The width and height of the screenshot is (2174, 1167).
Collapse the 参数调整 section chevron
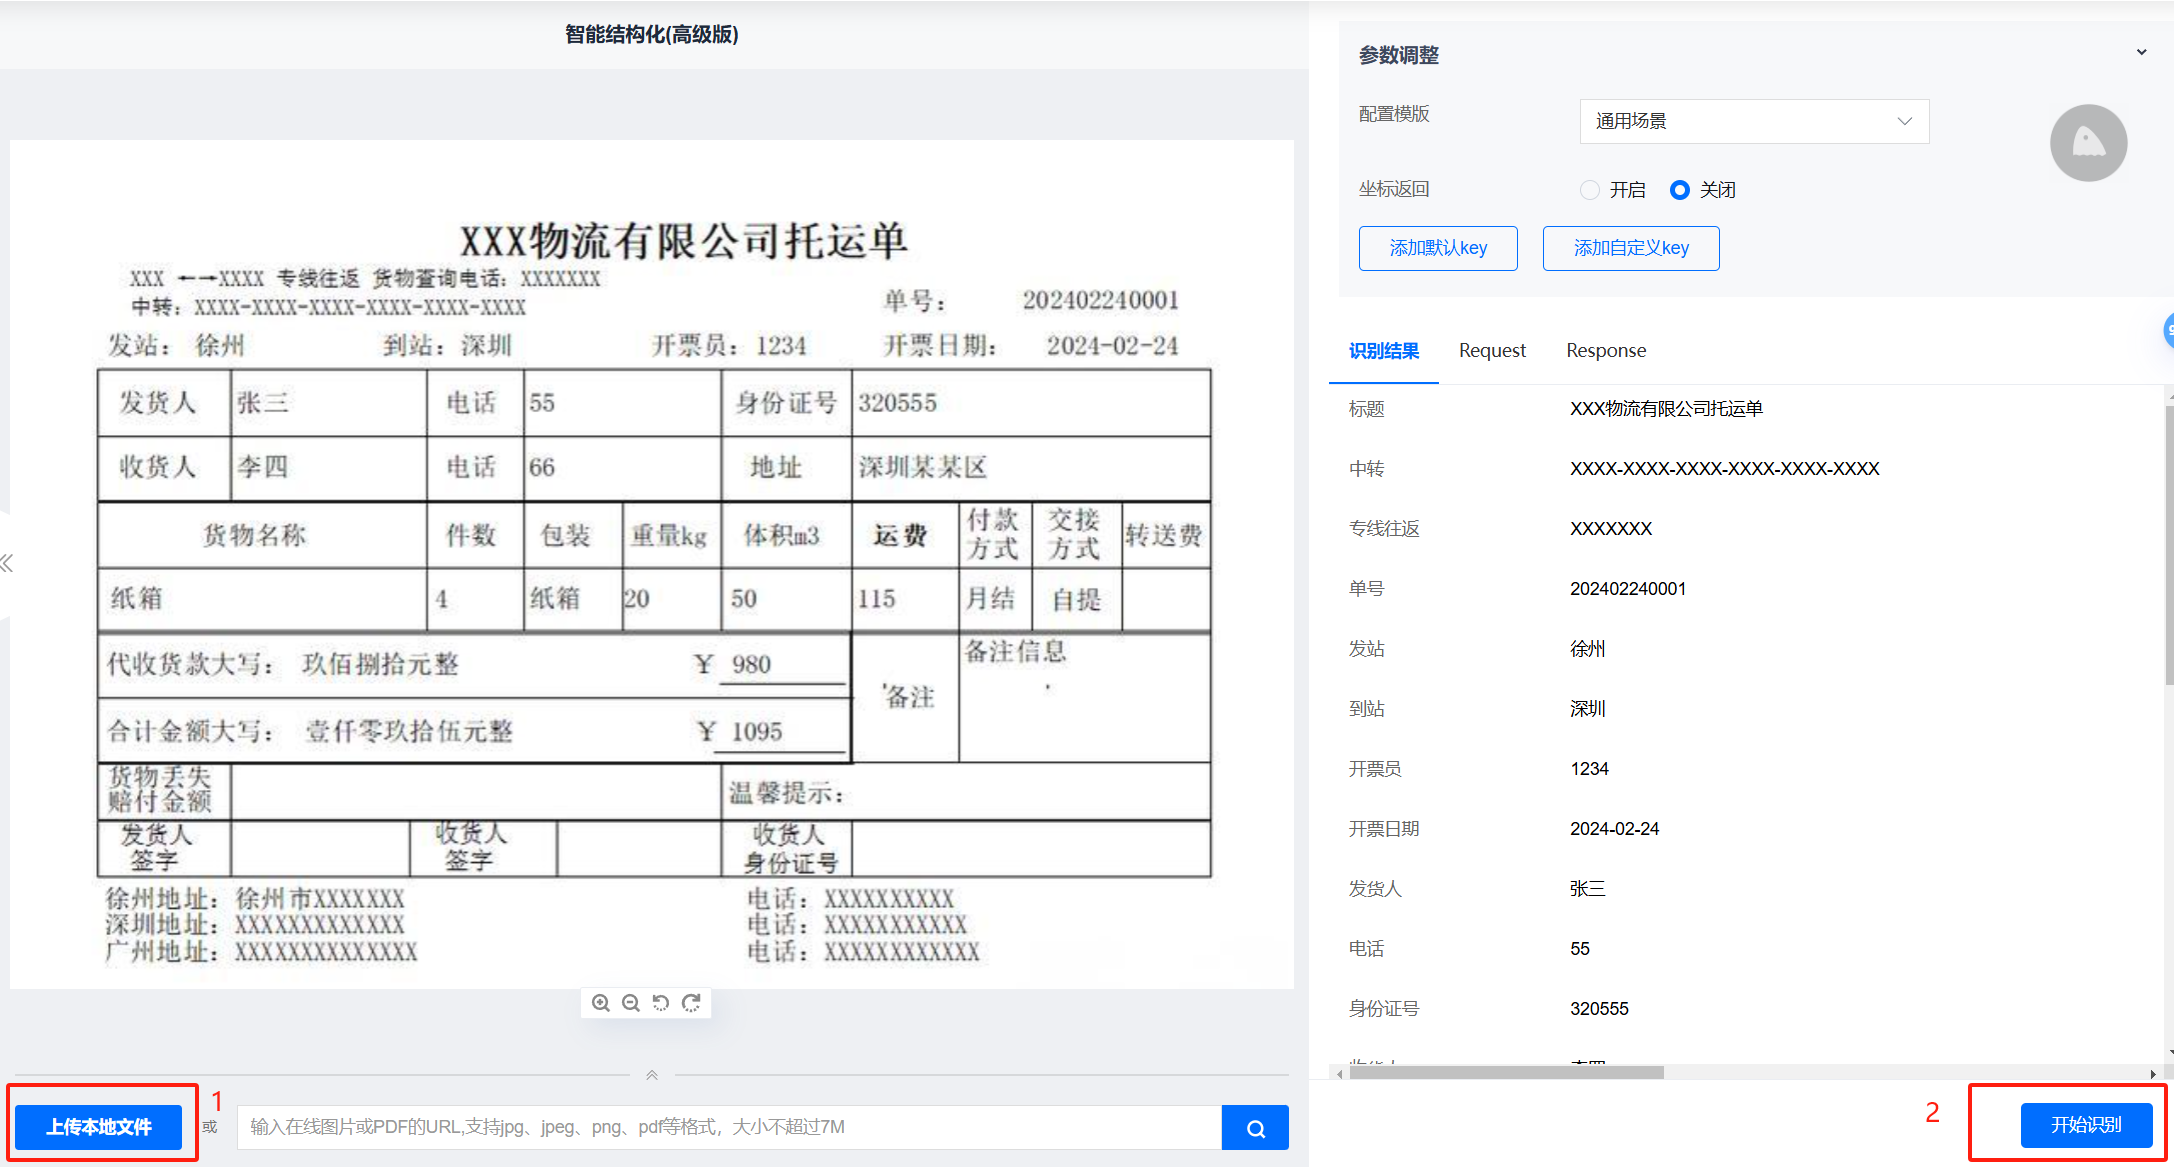click(2141, 52)
